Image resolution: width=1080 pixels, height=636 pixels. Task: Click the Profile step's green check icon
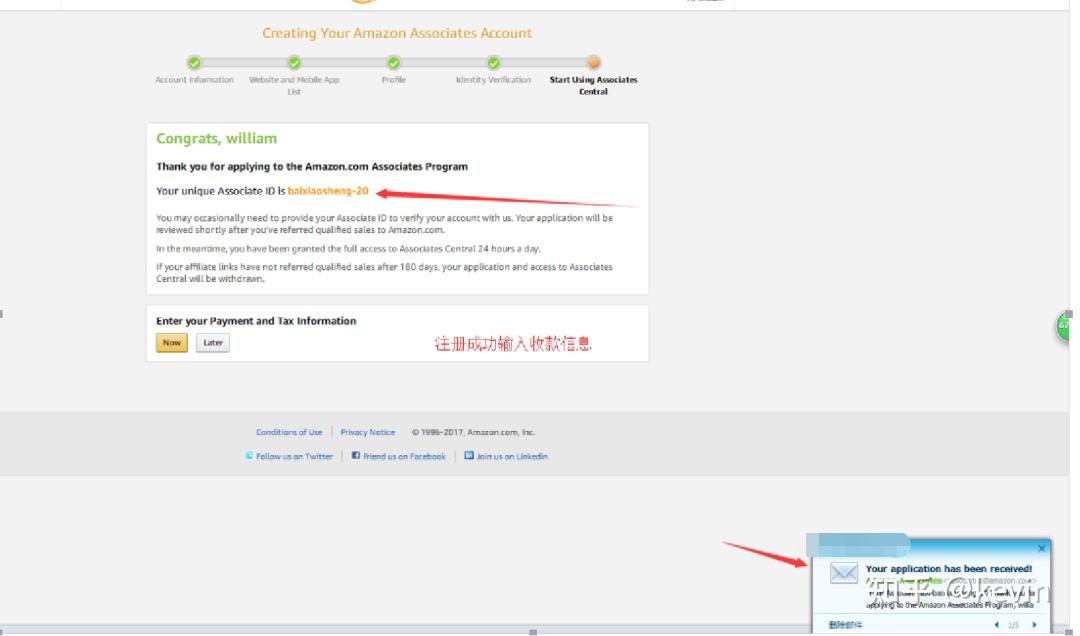[393, 62]
